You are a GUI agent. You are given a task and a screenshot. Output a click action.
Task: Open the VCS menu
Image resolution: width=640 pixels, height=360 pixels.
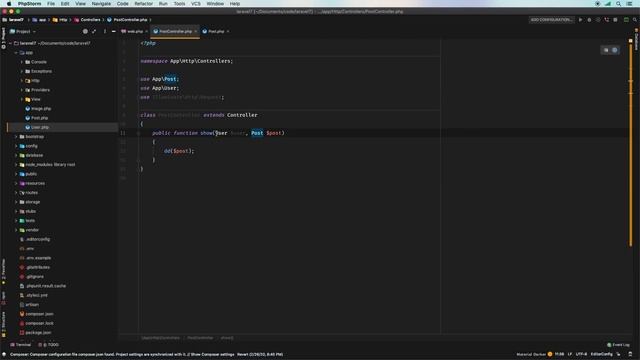tap(196, 4)
